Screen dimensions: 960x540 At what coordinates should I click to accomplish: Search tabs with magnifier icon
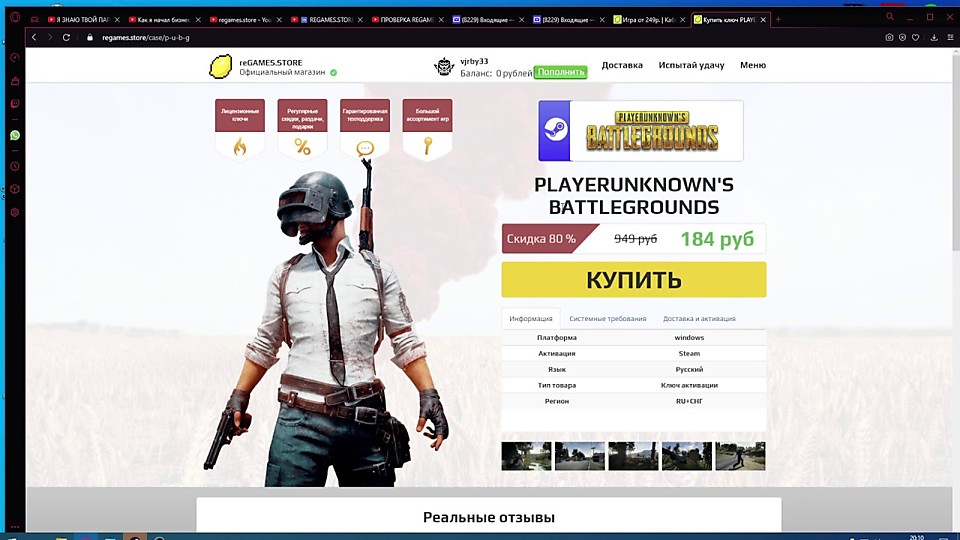(890, 17)
